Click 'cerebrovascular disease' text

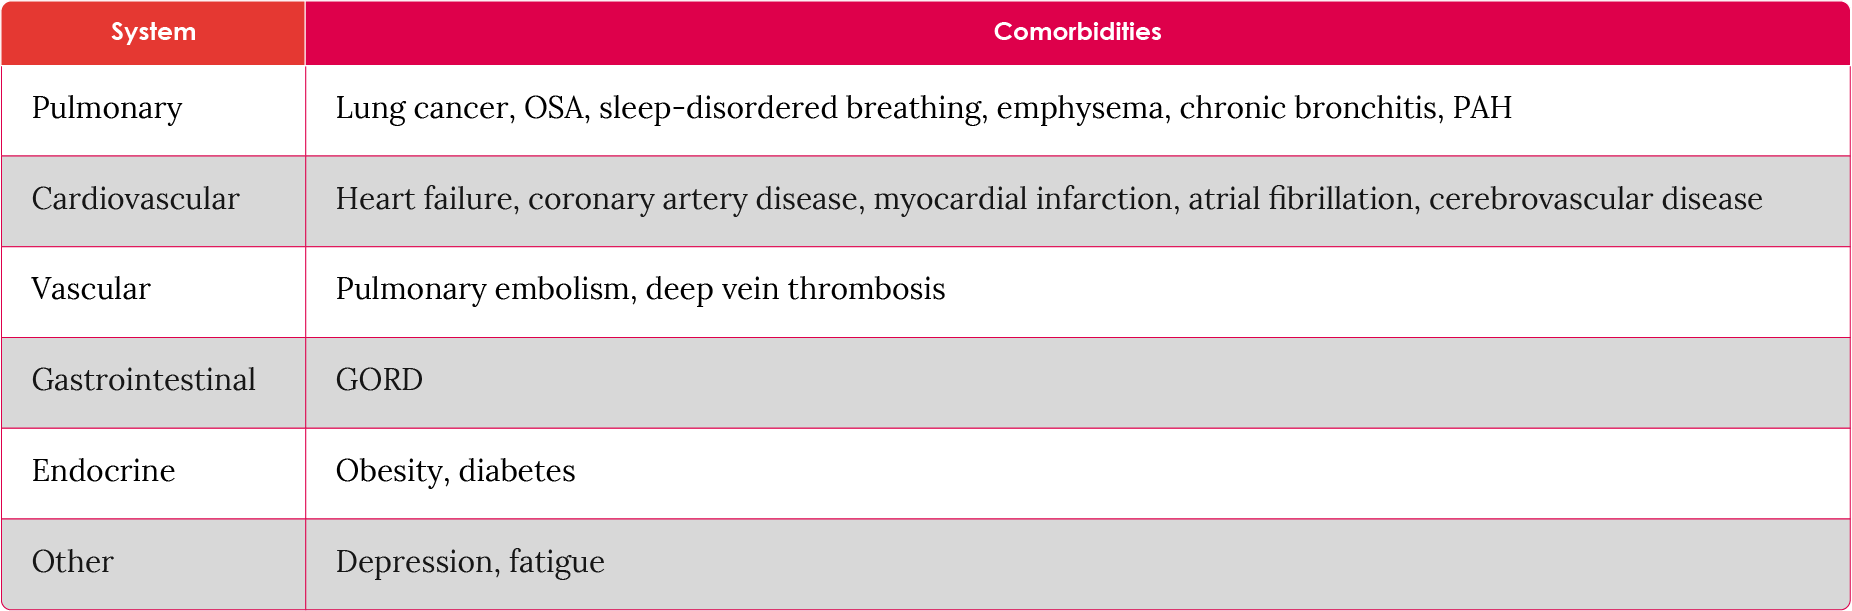coord(1595,199)
